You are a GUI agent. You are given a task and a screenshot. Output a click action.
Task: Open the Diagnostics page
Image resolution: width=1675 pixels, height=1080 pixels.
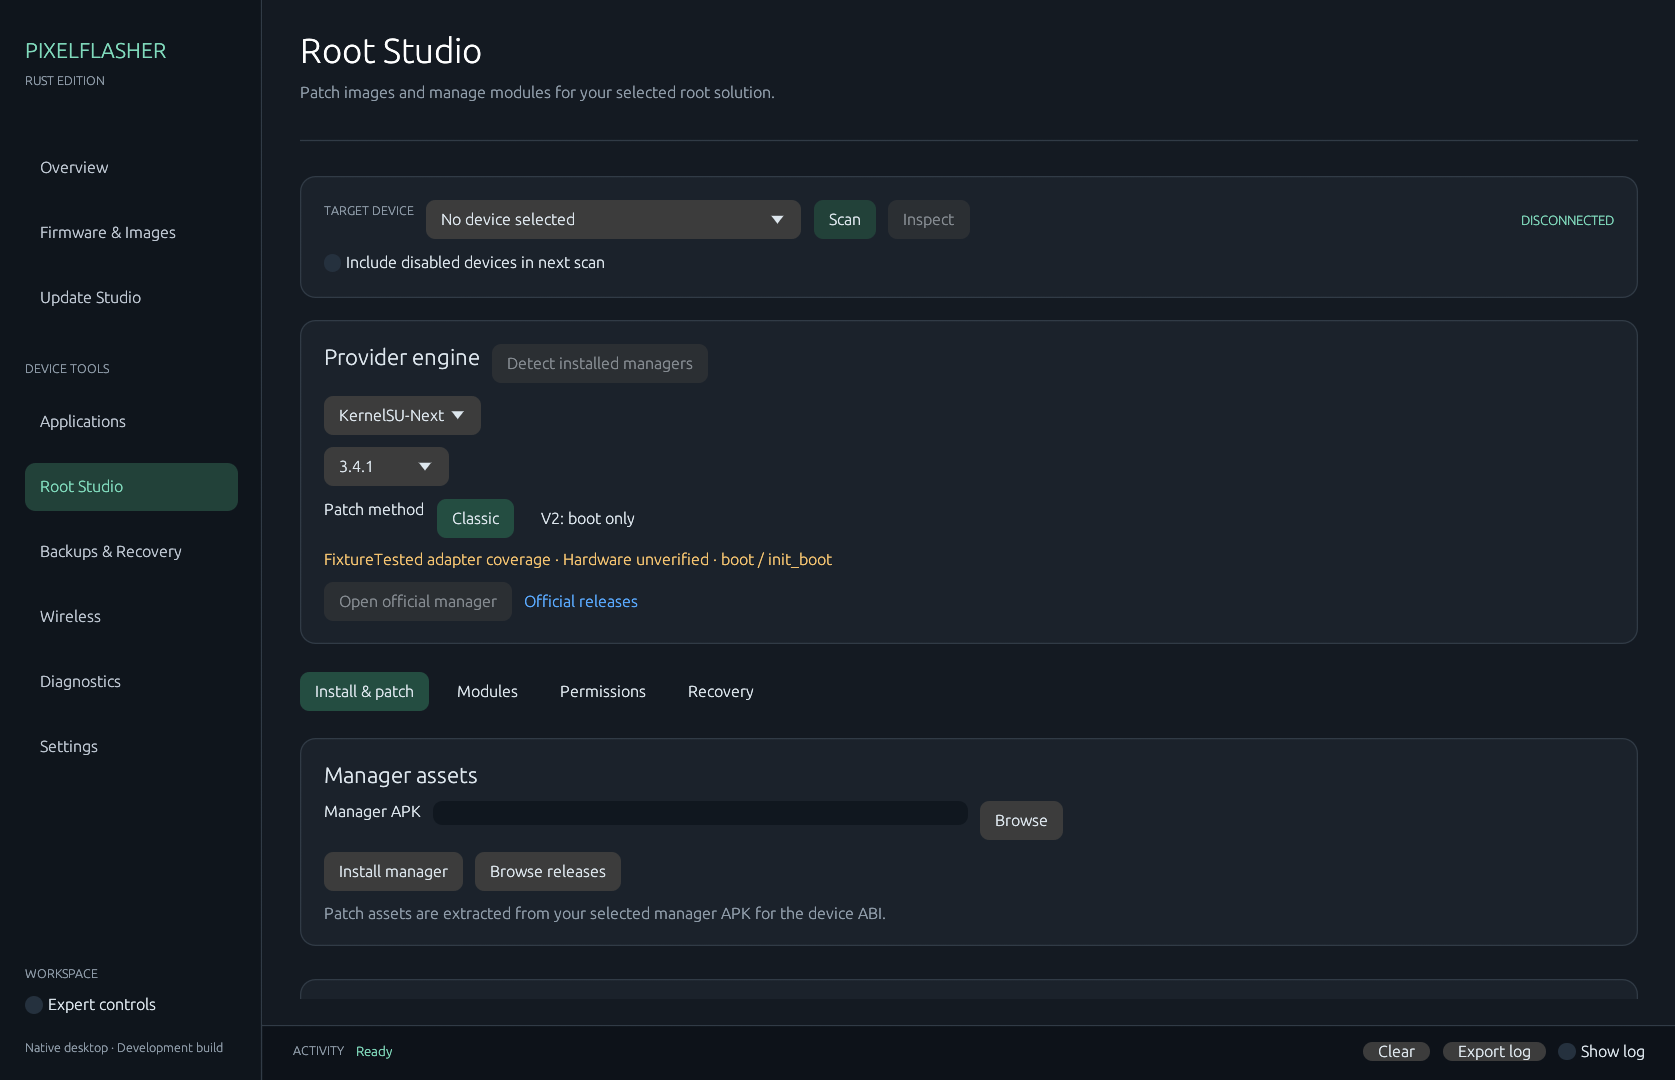(x=131, y=682)
